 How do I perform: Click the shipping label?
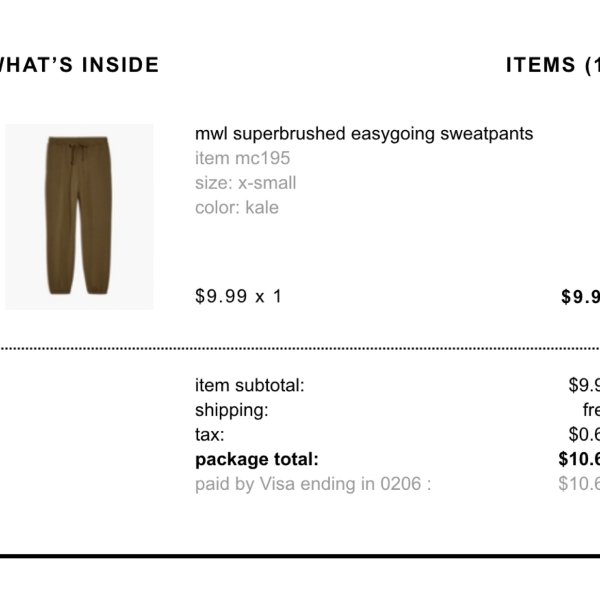[232, 410]
